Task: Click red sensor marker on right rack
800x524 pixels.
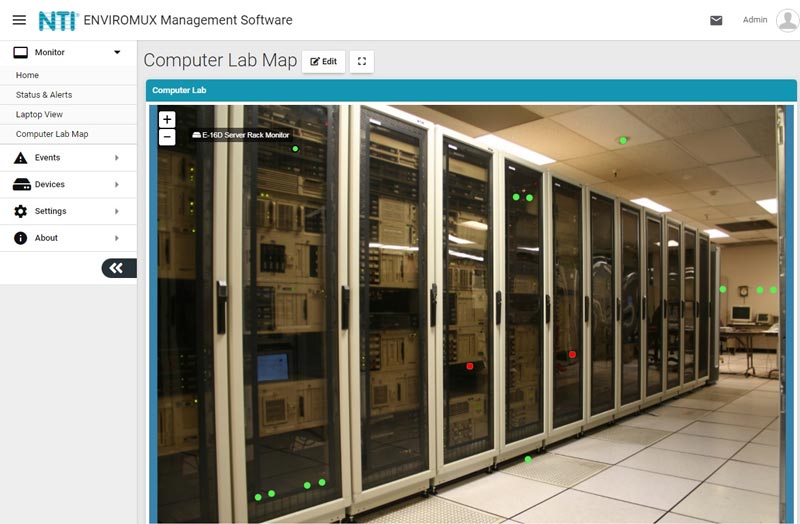Action: (572, 355)
